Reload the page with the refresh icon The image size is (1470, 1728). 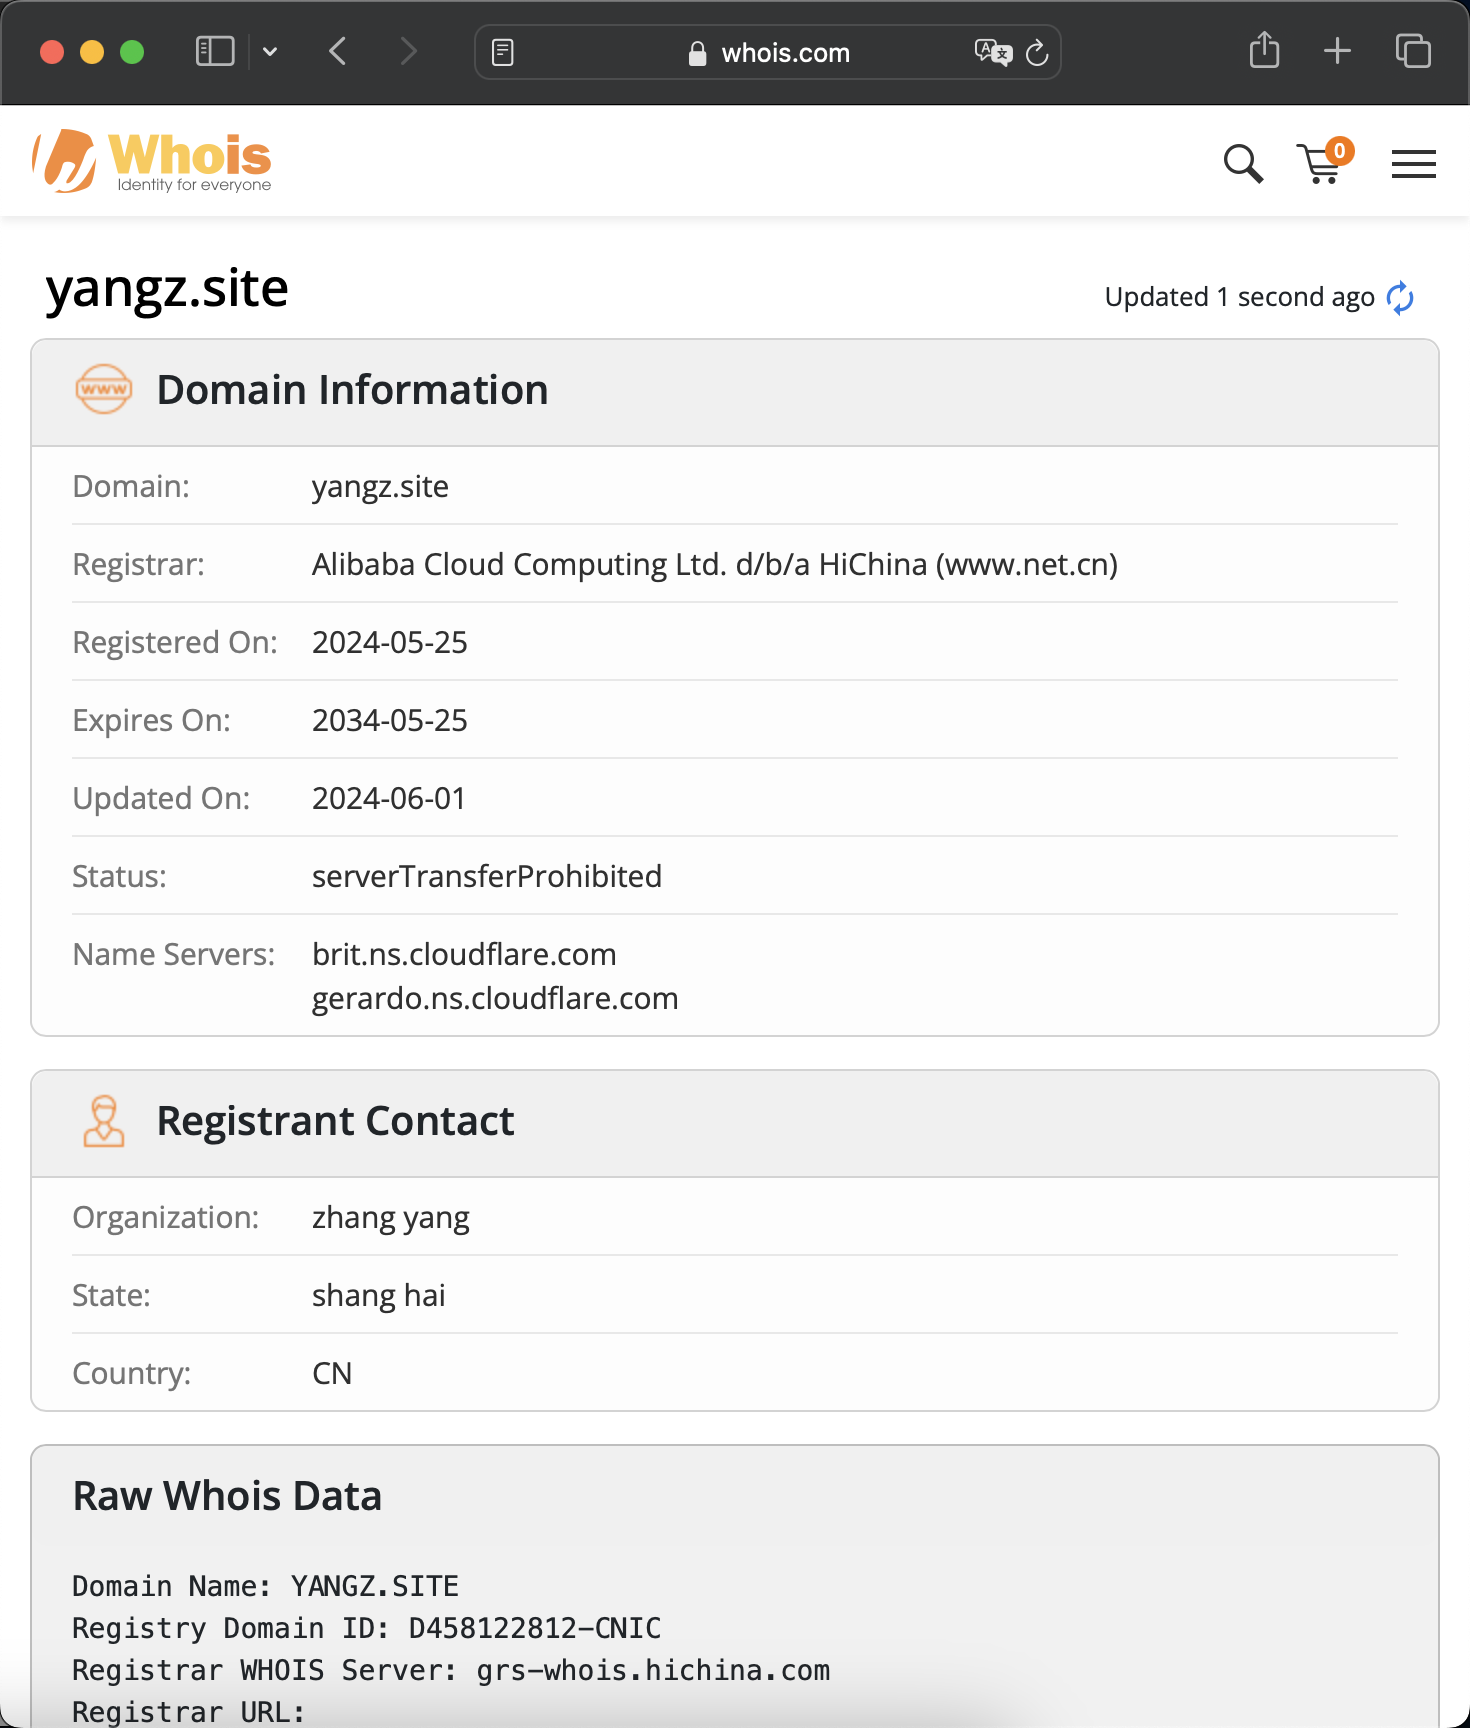tap(1038, 52)
